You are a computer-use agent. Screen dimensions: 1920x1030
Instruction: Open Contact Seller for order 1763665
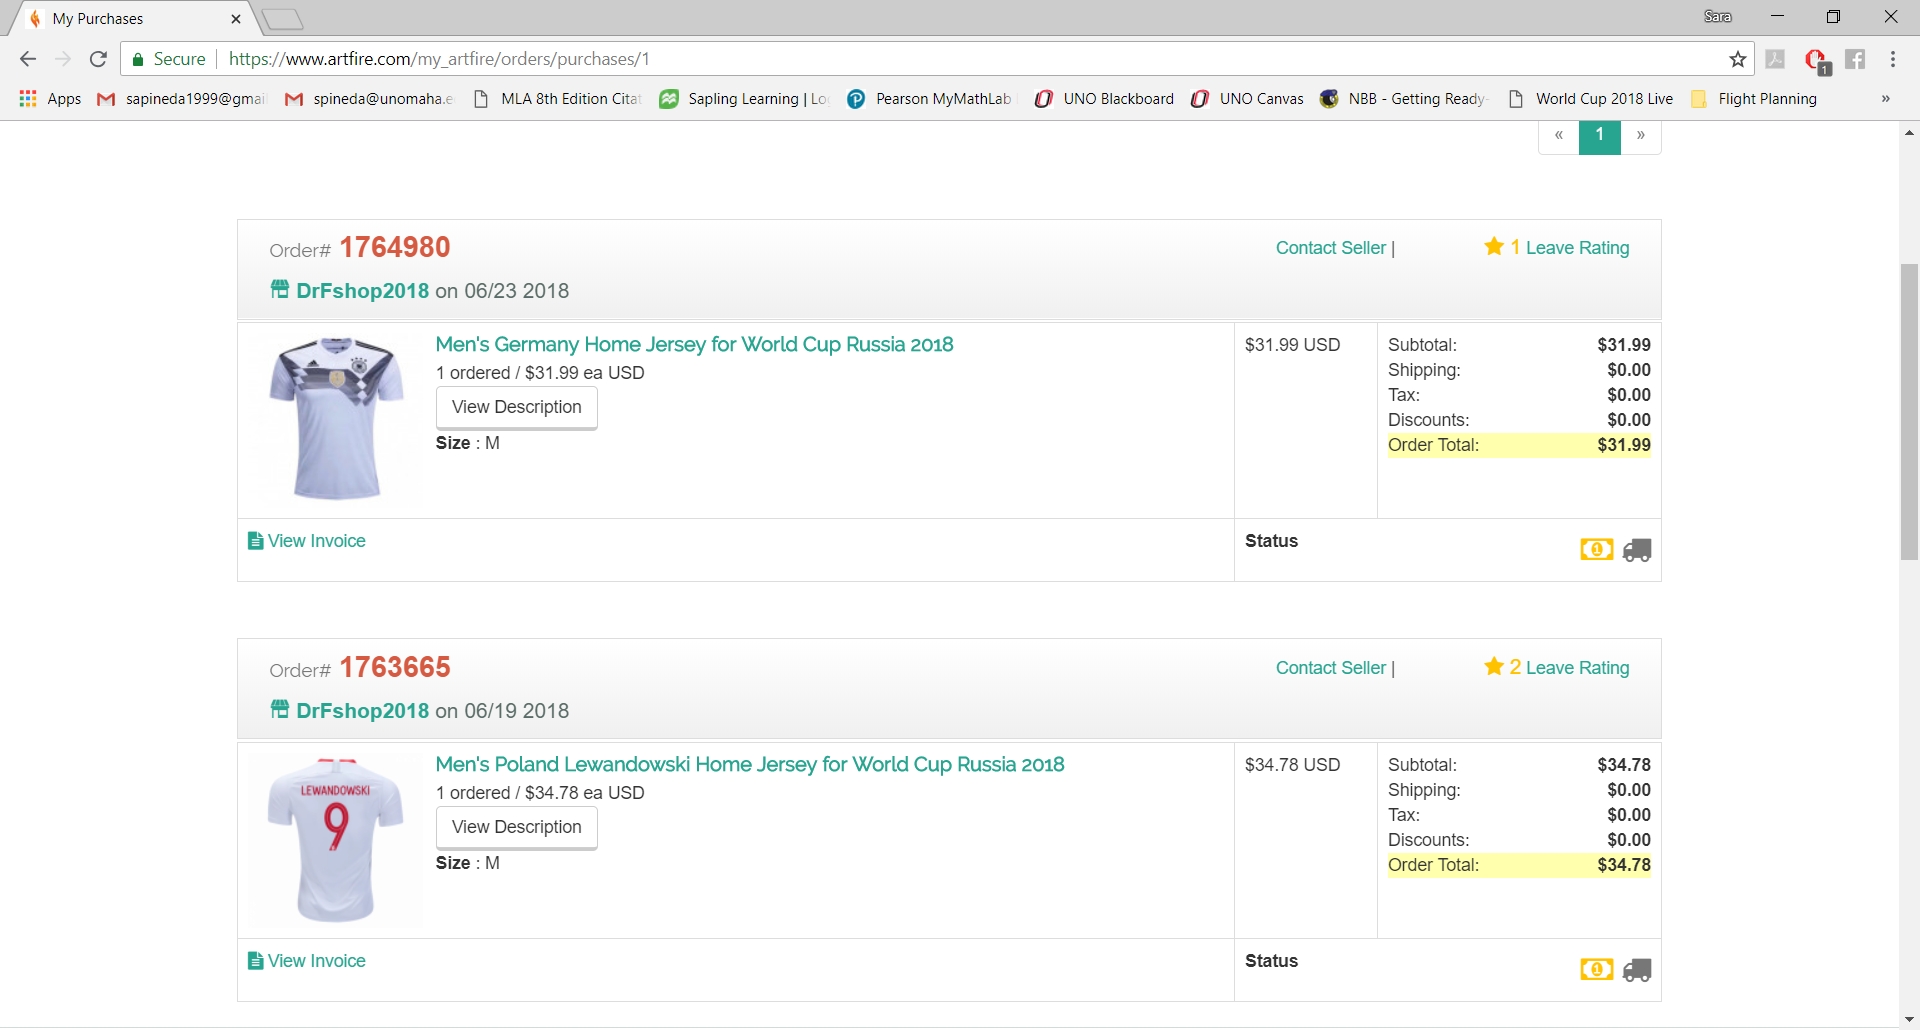pyautogui.click(x=1328, y=668)
